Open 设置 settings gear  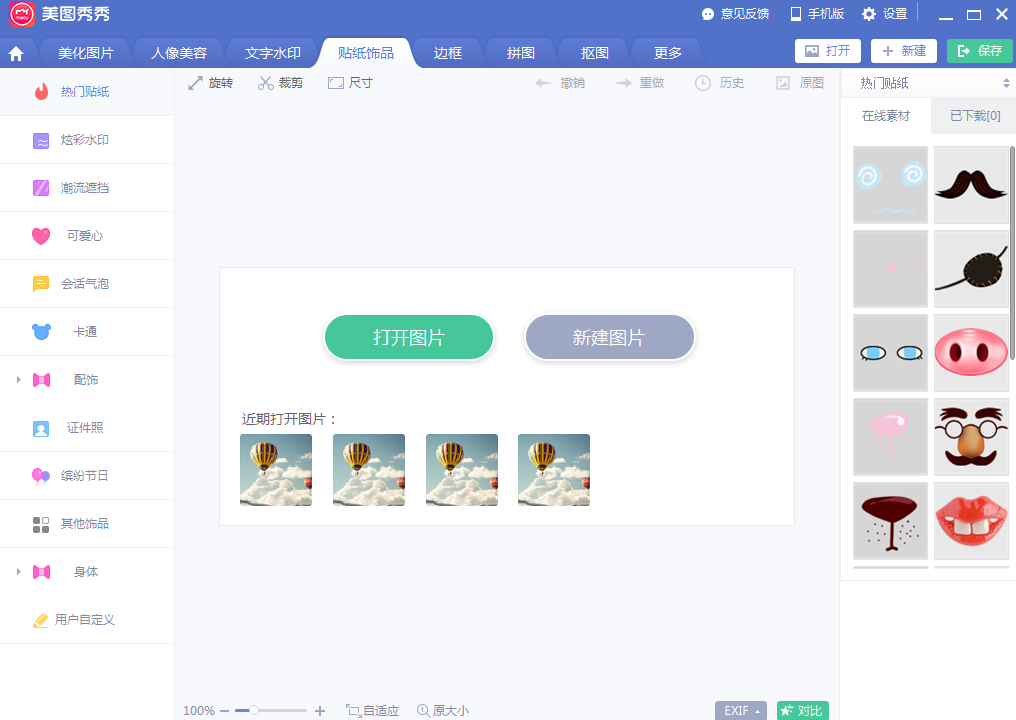(884, 14)
